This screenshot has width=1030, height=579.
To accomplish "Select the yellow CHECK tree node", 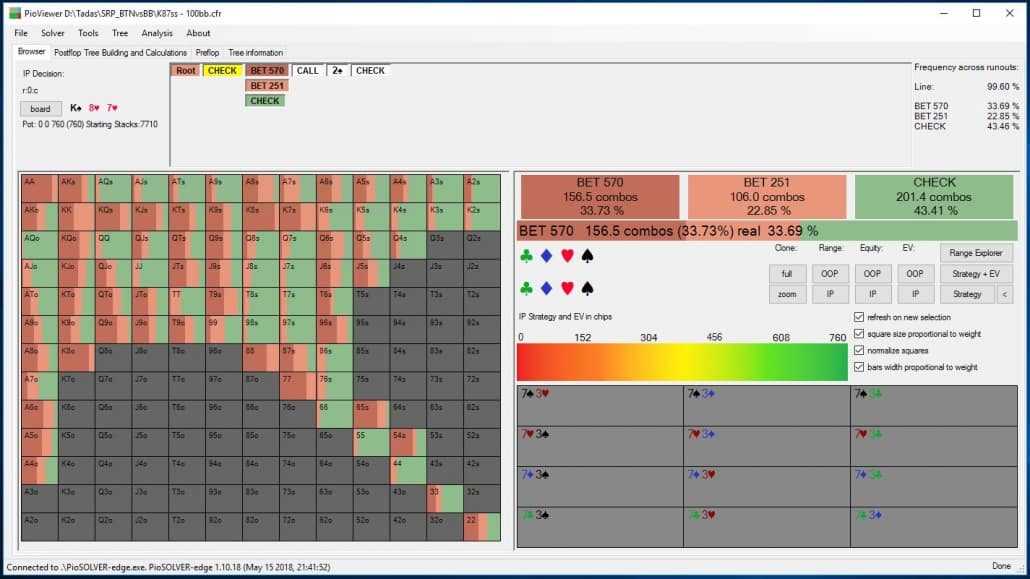I will coord(222,70).
